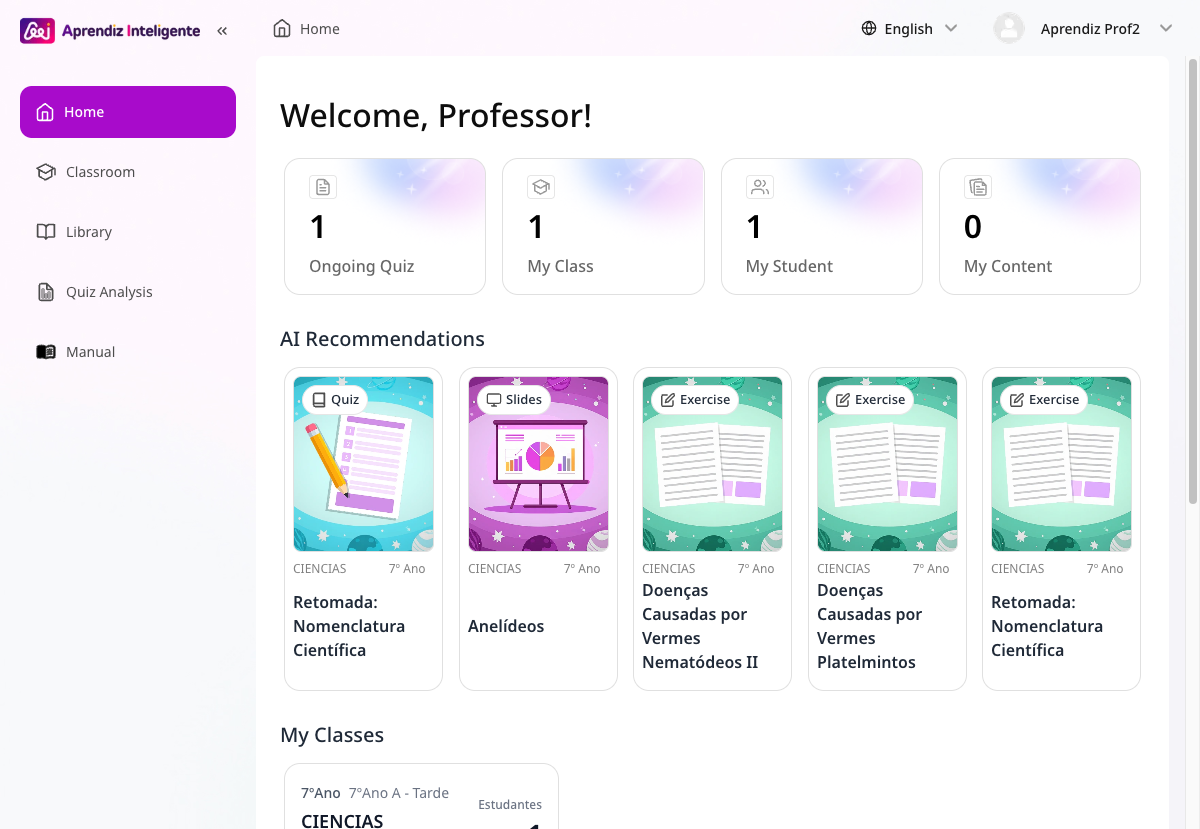1200x829 pixels.
Task: Click the Aprendiz Prof2 username
Action: point(1090,29)
